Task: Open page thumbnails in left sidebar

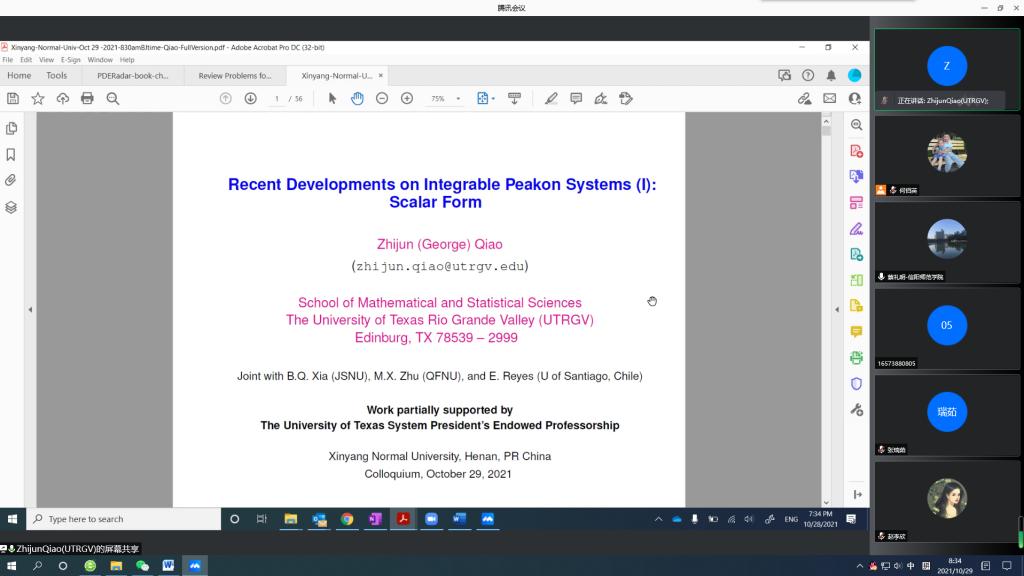Action: [12, 128]
